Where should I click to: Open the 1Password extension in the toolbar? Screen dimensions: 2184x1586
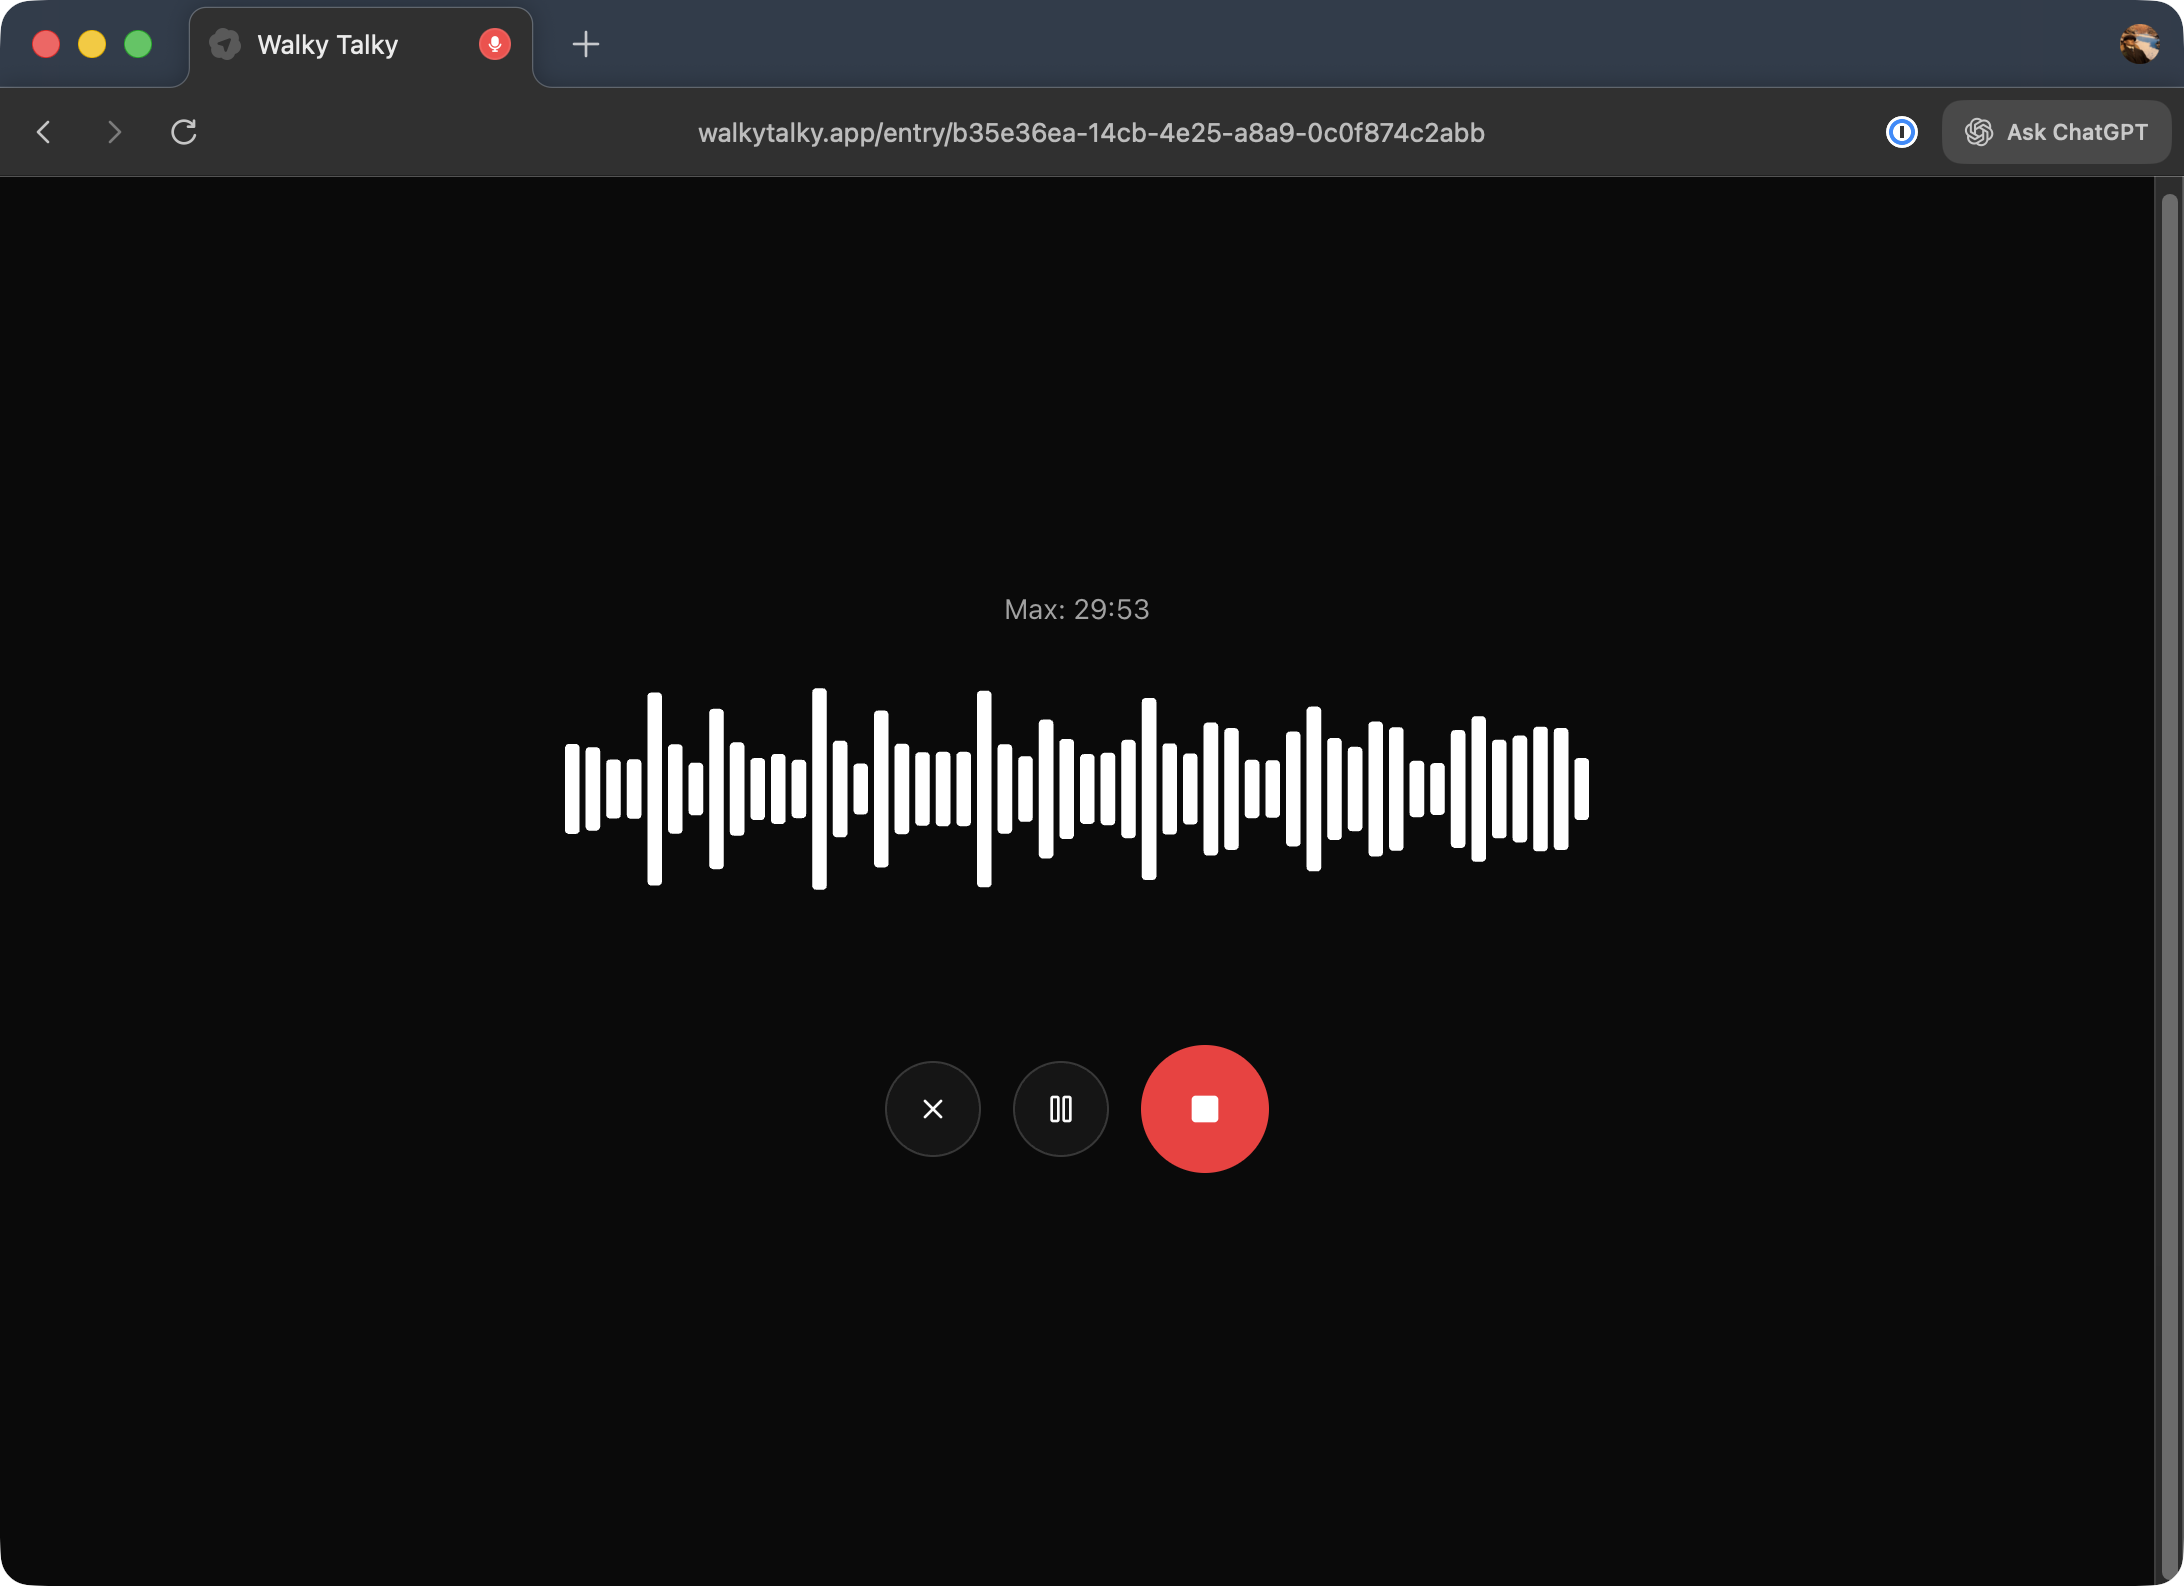(x=1901, y=132)
